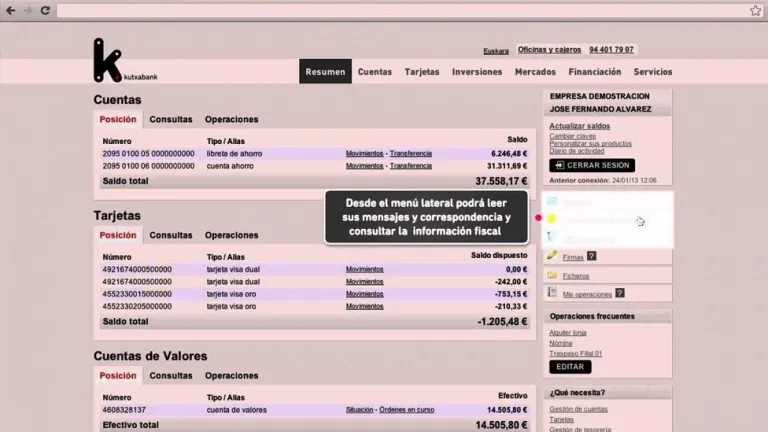The image size is (768, 432).
Task: Click the browser back arrow
Action: (x=11, y=10)
